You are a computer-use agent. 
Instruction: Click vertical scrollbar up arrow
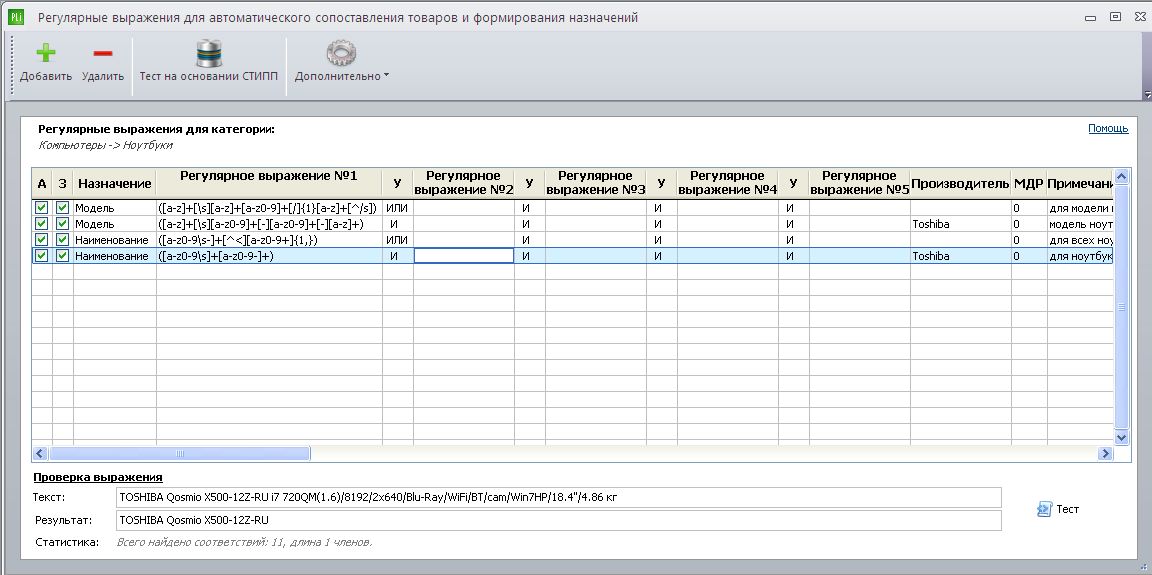(x=1121, y=176)
